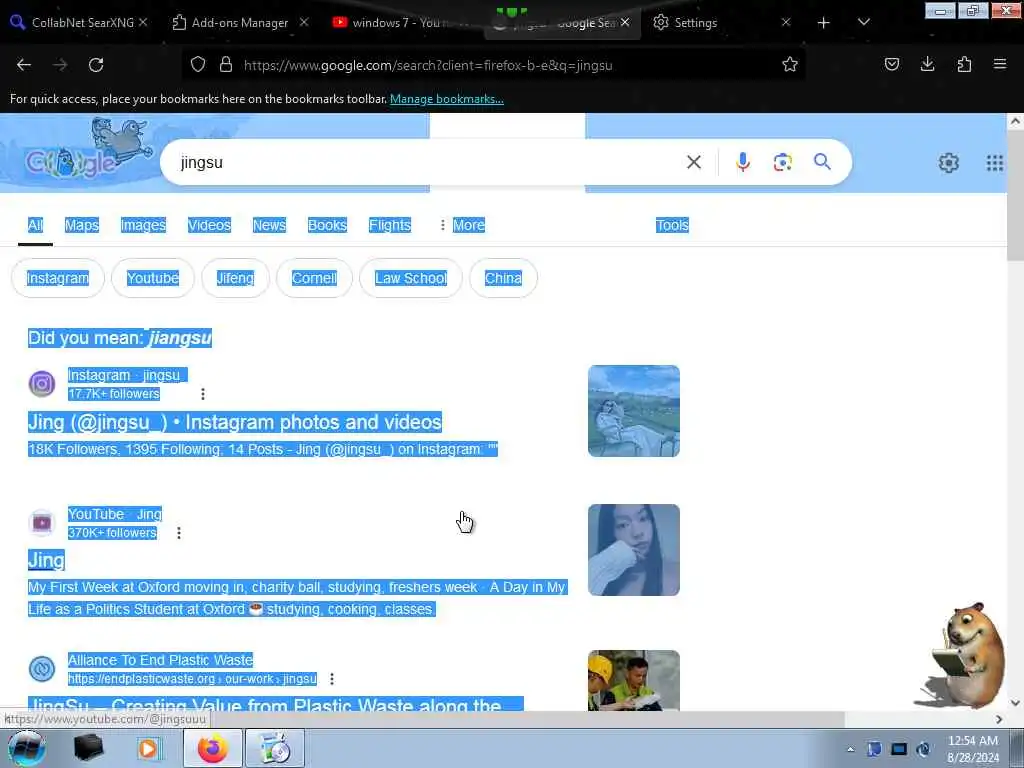Image resolution: width=1024 pixels, height=768 pixels.
Task: Switch to the windows 7 YouTube tab
Action: coord(398,23)
